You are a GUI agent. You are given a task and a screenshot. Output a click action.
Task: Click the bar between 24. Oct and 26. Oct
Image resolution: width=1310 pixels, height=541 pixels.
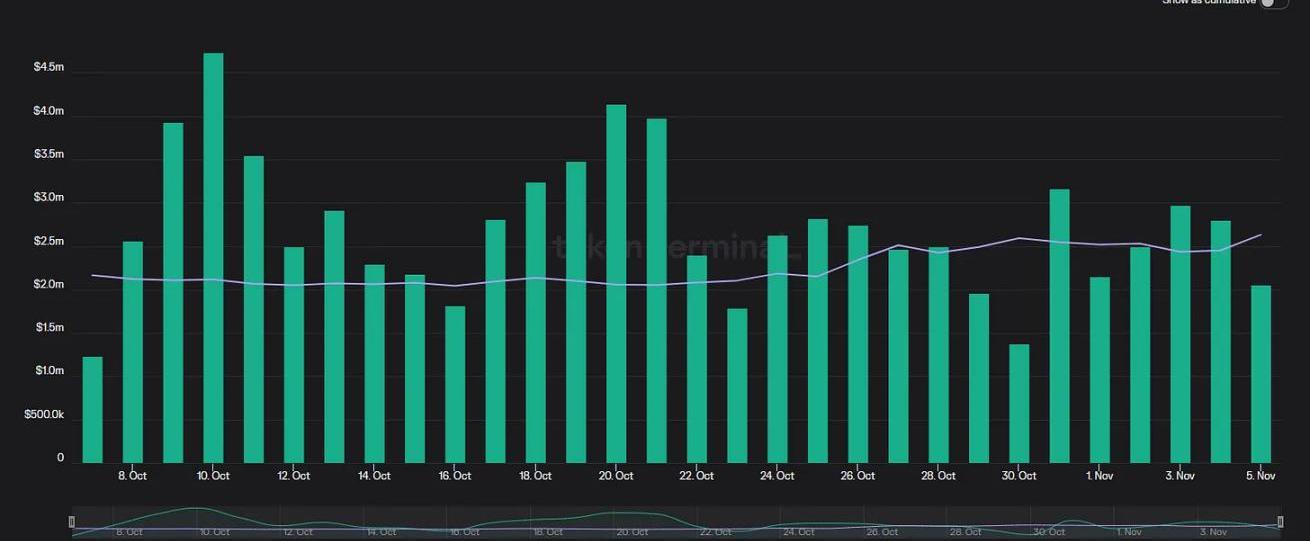tap(818, 341)
